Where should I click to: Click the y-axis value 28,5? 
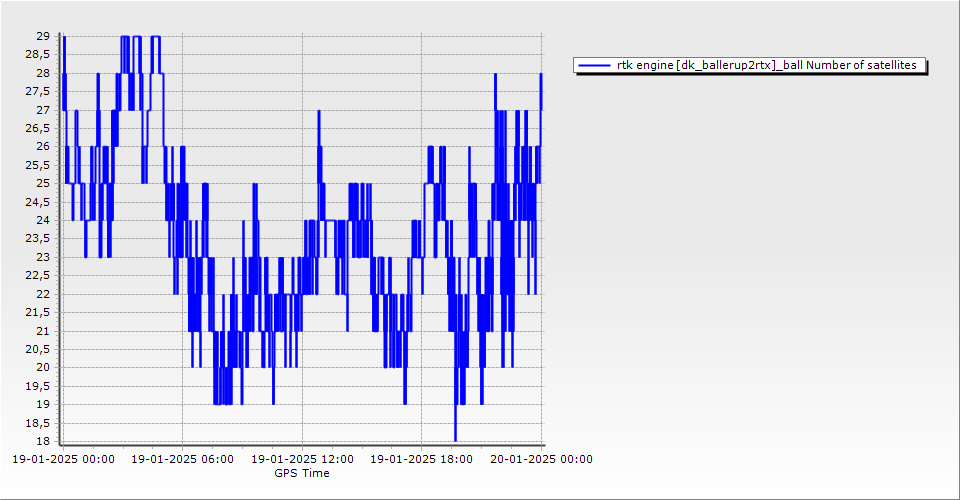tap(38, 54)
